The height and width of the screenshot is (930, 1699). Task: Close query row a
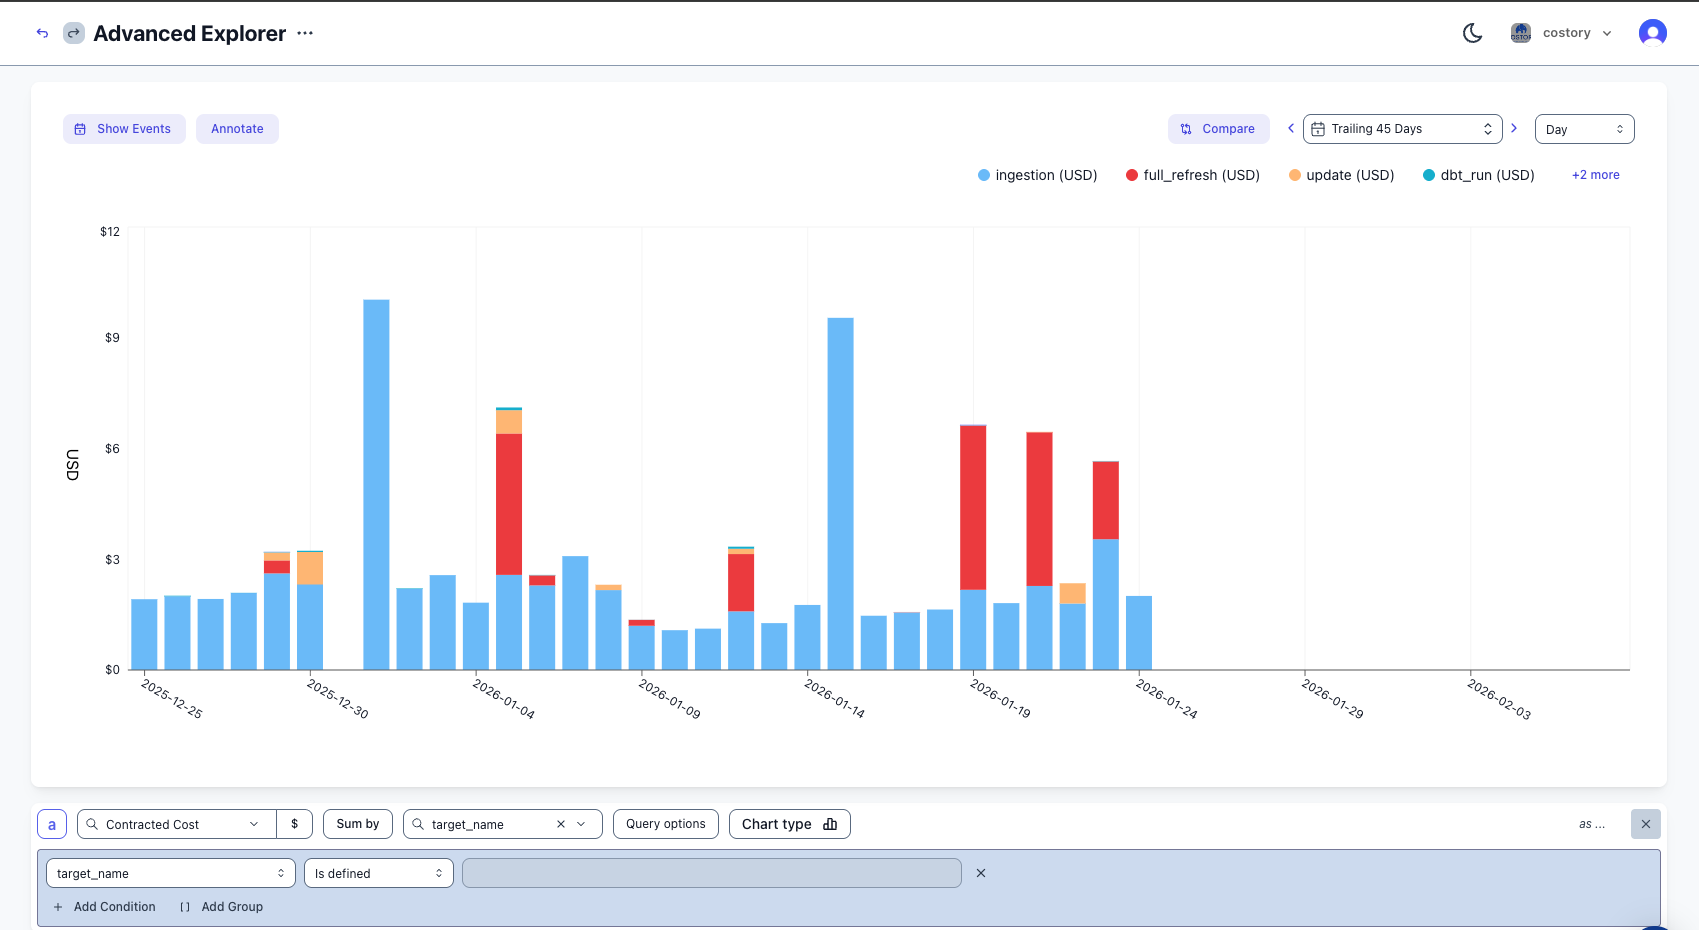(x=1646, y=824)
